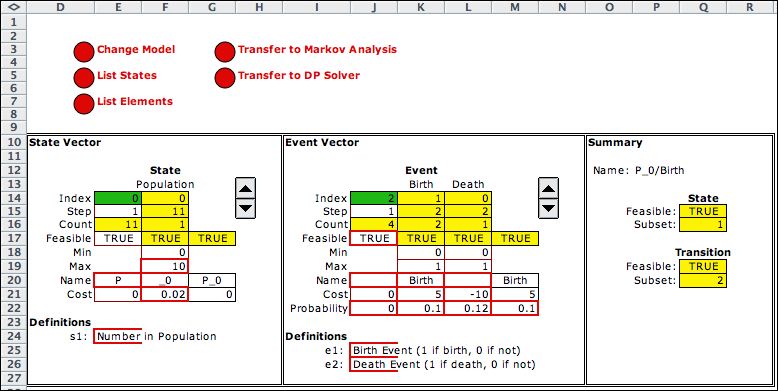Viewport: 778px width, 391px height.
Task: Click State Name cell containing P
Action: pyautogui.click(x=118, y=280)
